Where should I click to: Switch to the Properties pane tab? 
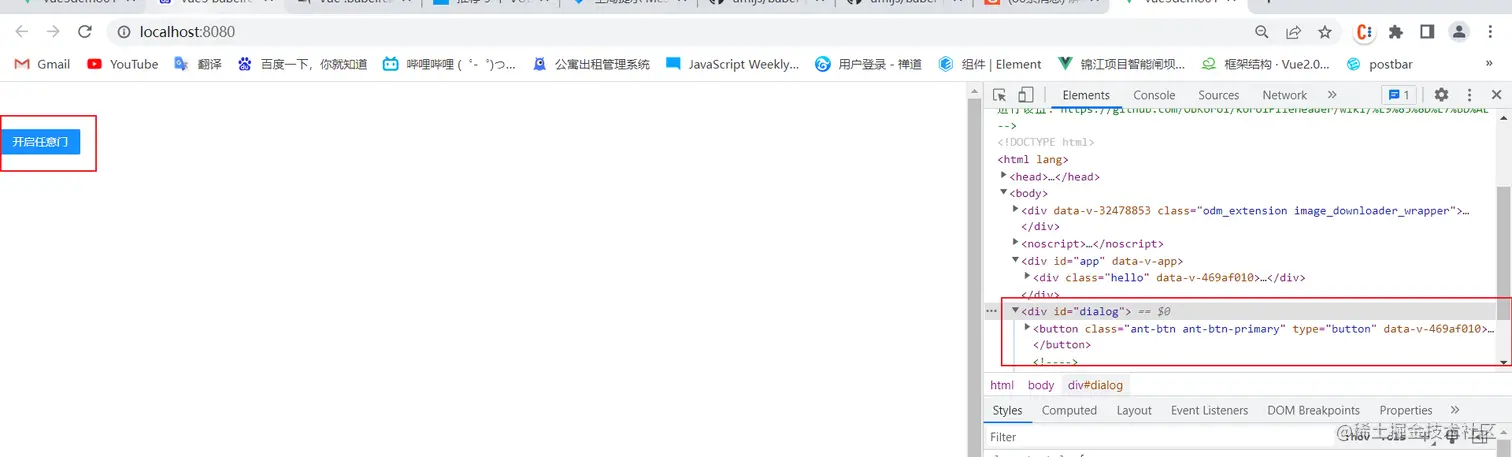pyautogui.click(x=1406, y=410)
